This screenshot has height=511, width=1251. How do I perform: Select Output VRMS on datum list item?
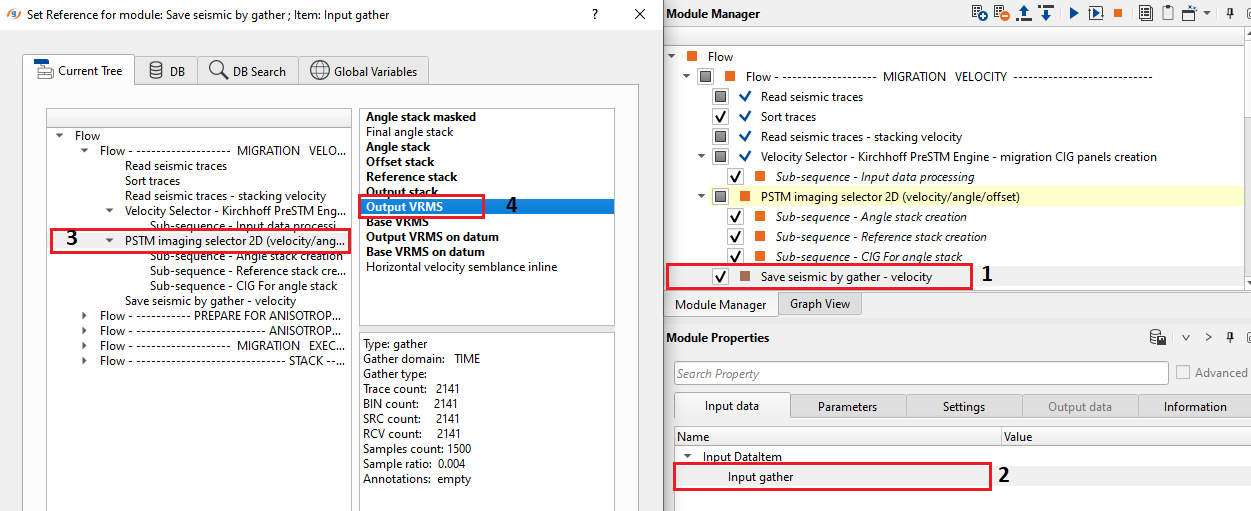click(x=432, y=237)
